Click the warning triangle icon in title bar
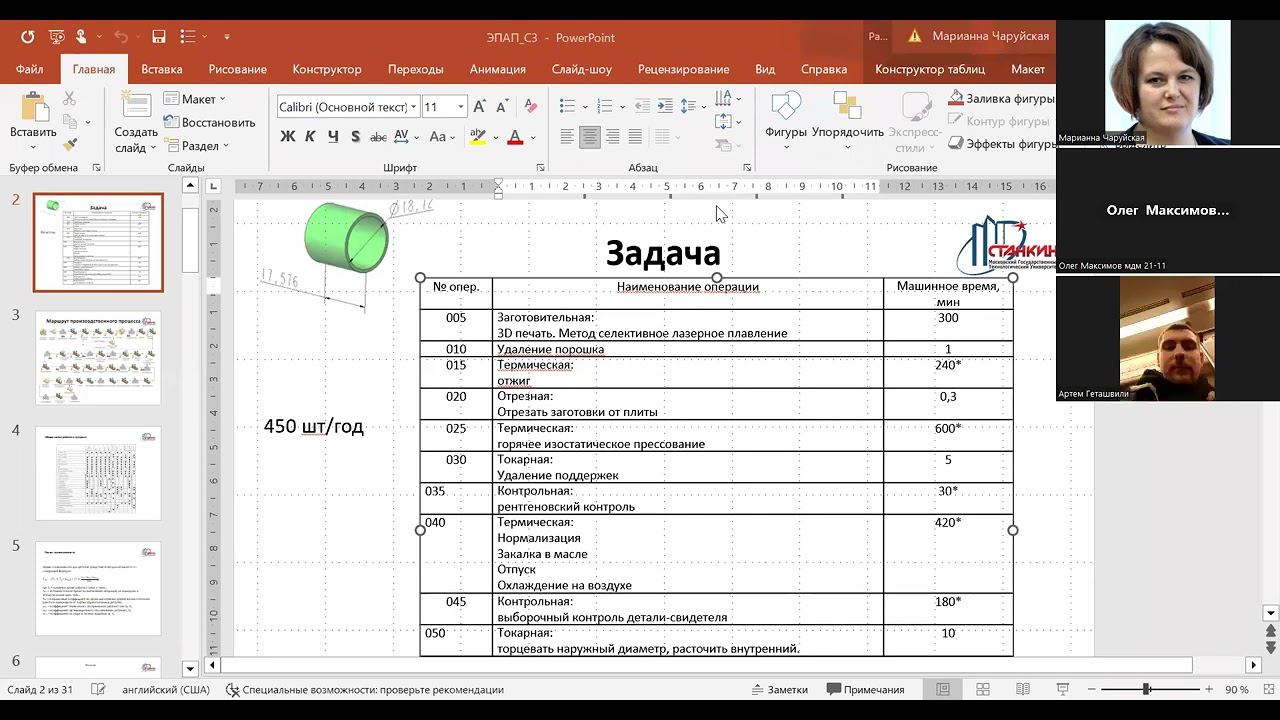Screen dimensions: 1280x720 (915, 36)
